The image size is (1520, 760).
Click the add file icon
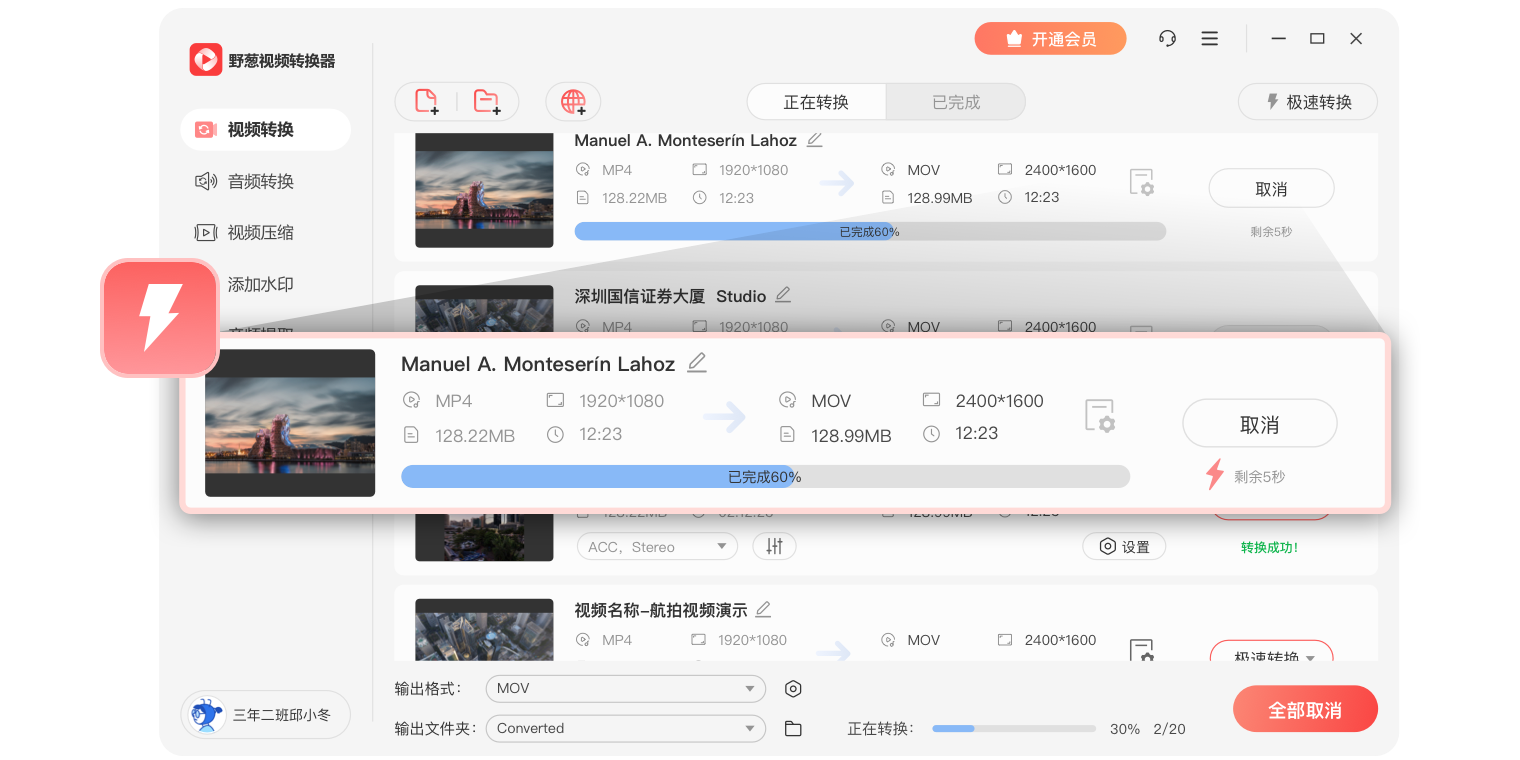(x=427, y=101)
